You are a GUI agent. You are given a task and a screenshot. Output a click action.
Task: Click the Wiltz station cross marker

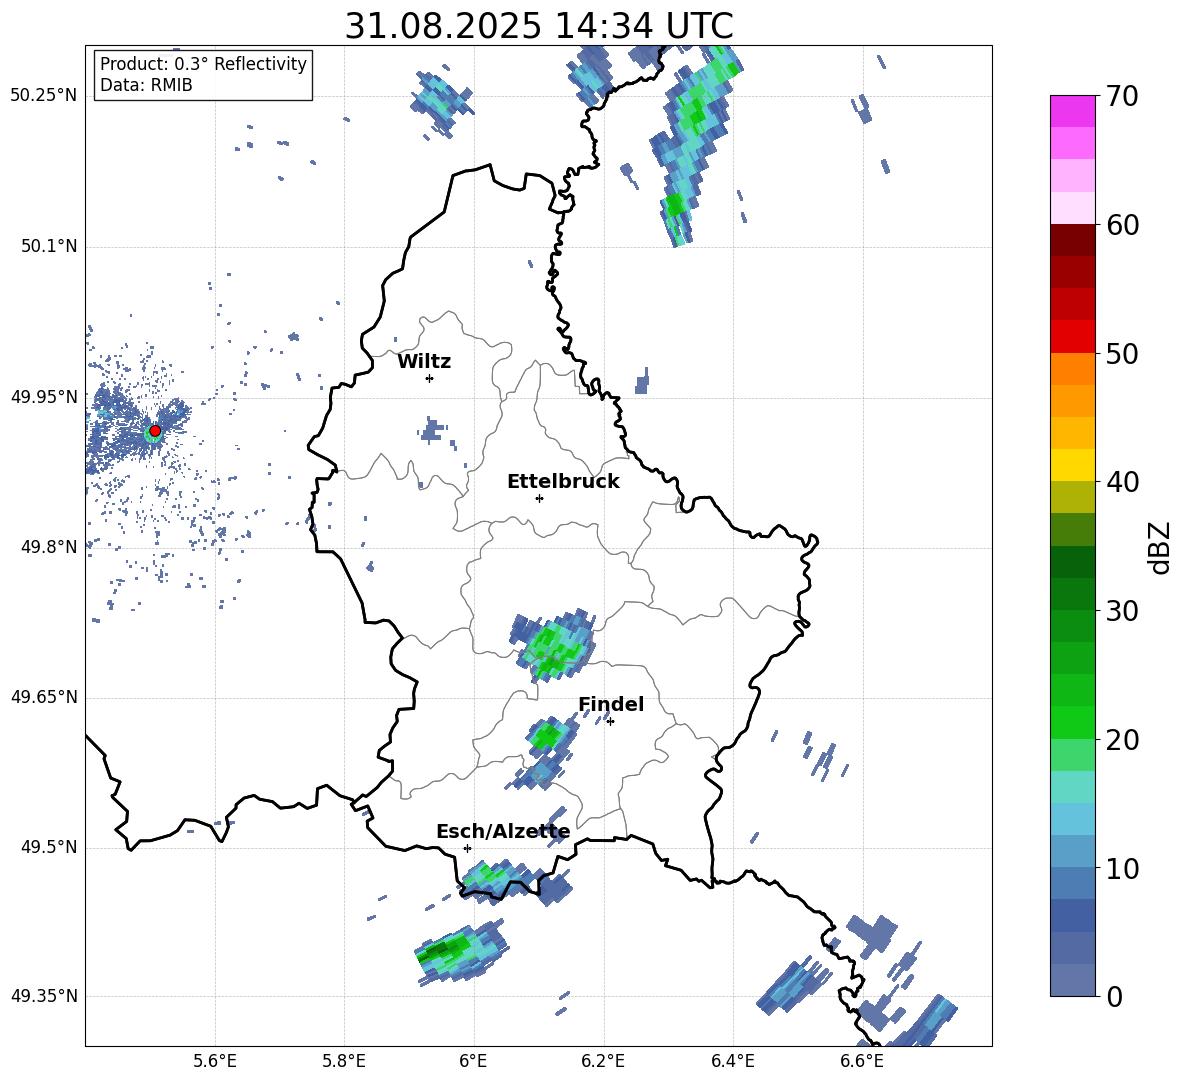click(x=430, y=378)
